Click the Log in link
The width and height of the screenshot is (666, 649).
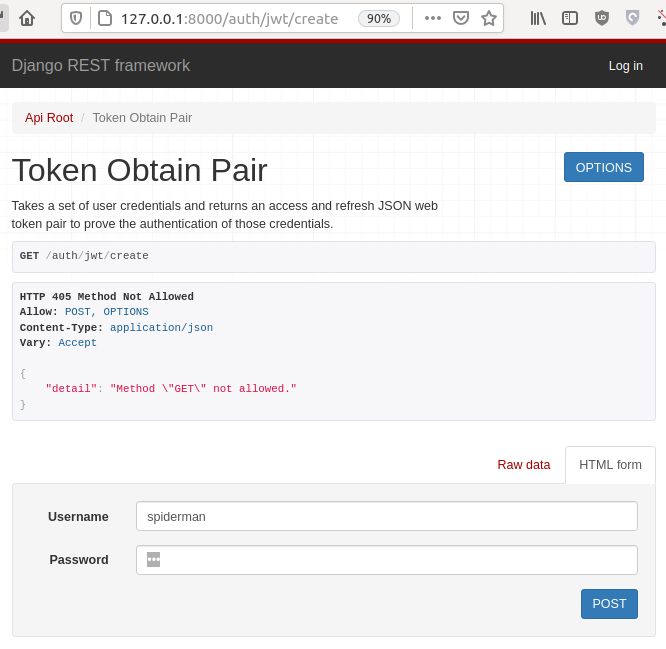[625, 65]
